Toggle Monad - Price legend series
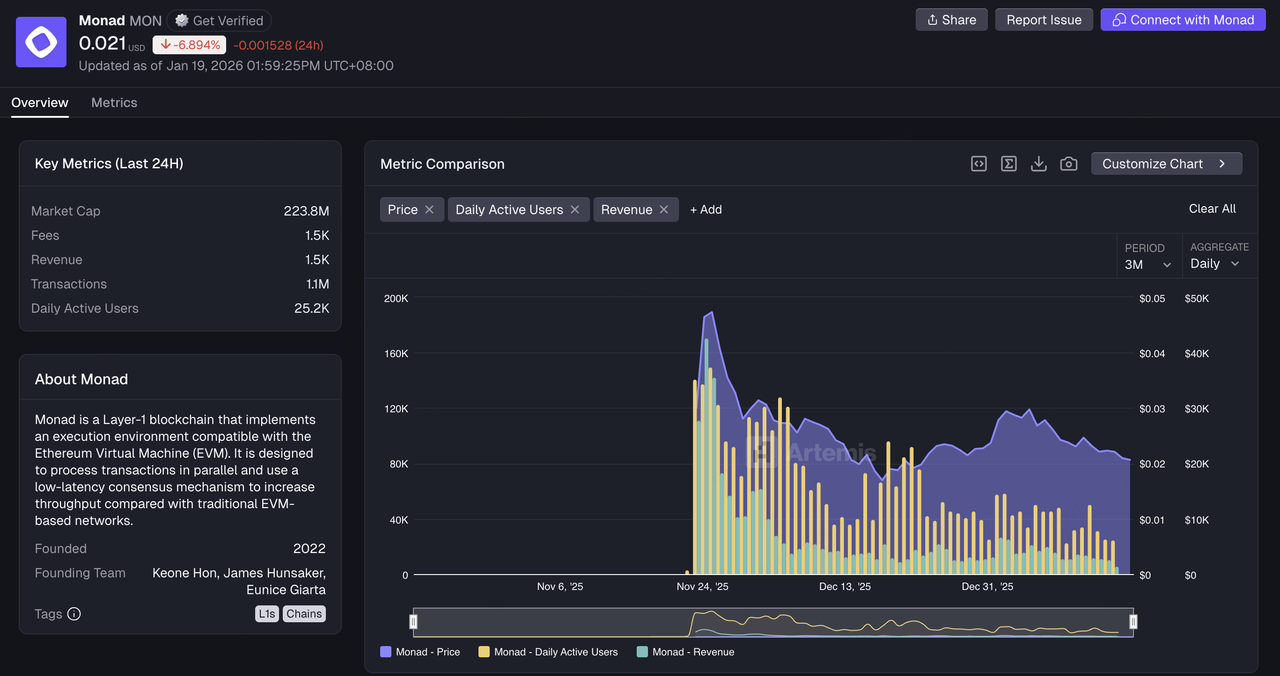Viewport: 1280px width, 676px height. pyautogui.click(x=420, y=652)
